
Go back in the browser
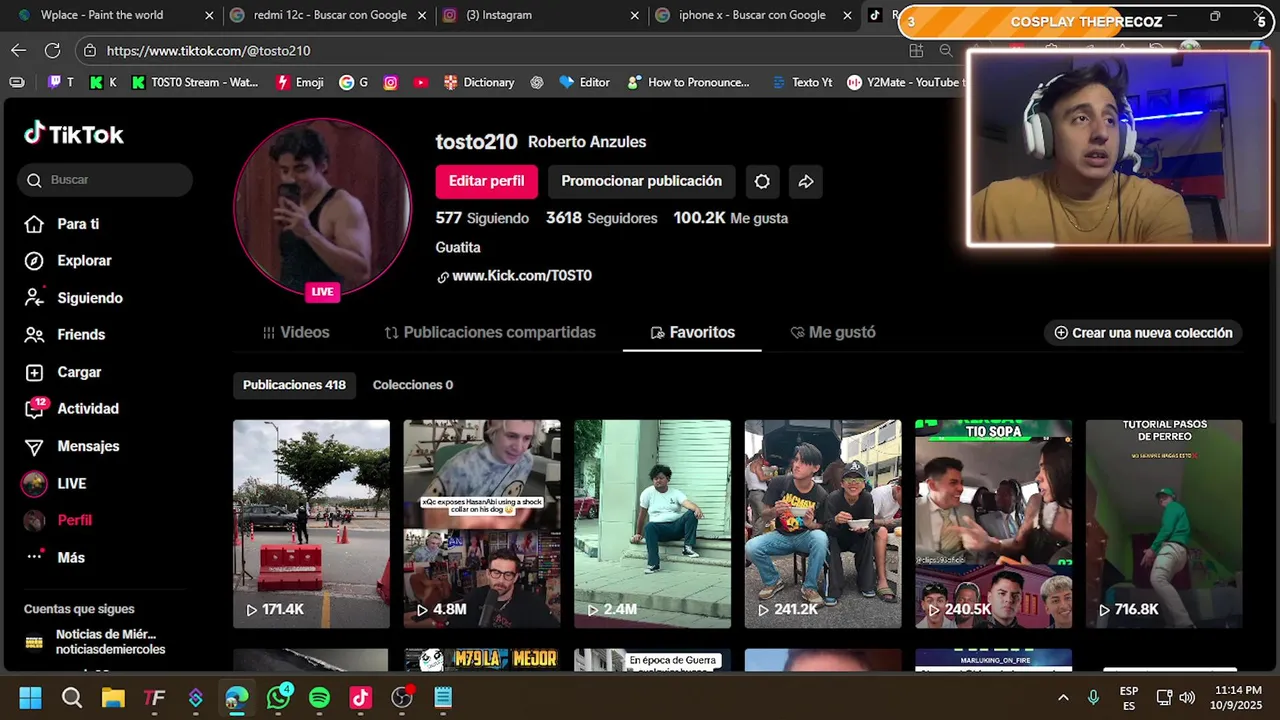[19, 50]
